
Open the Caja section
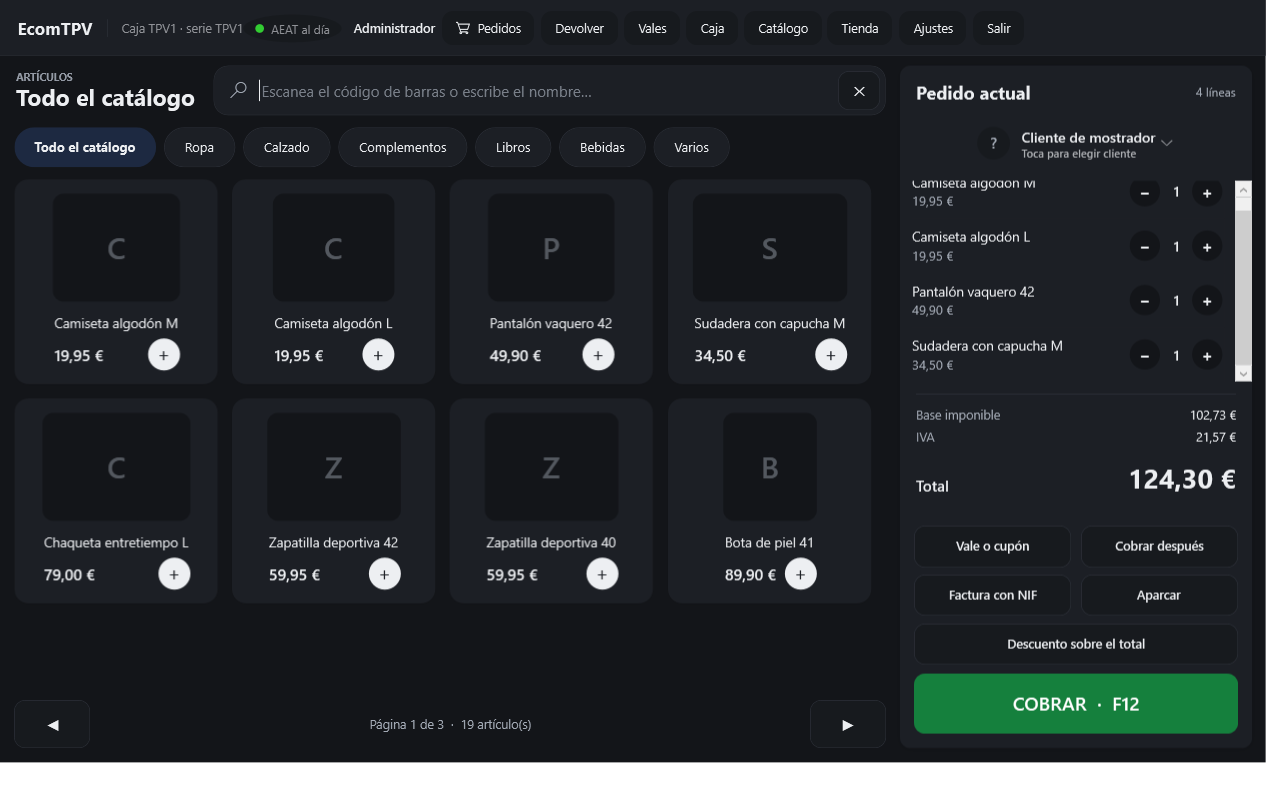[x=712, y=29]
